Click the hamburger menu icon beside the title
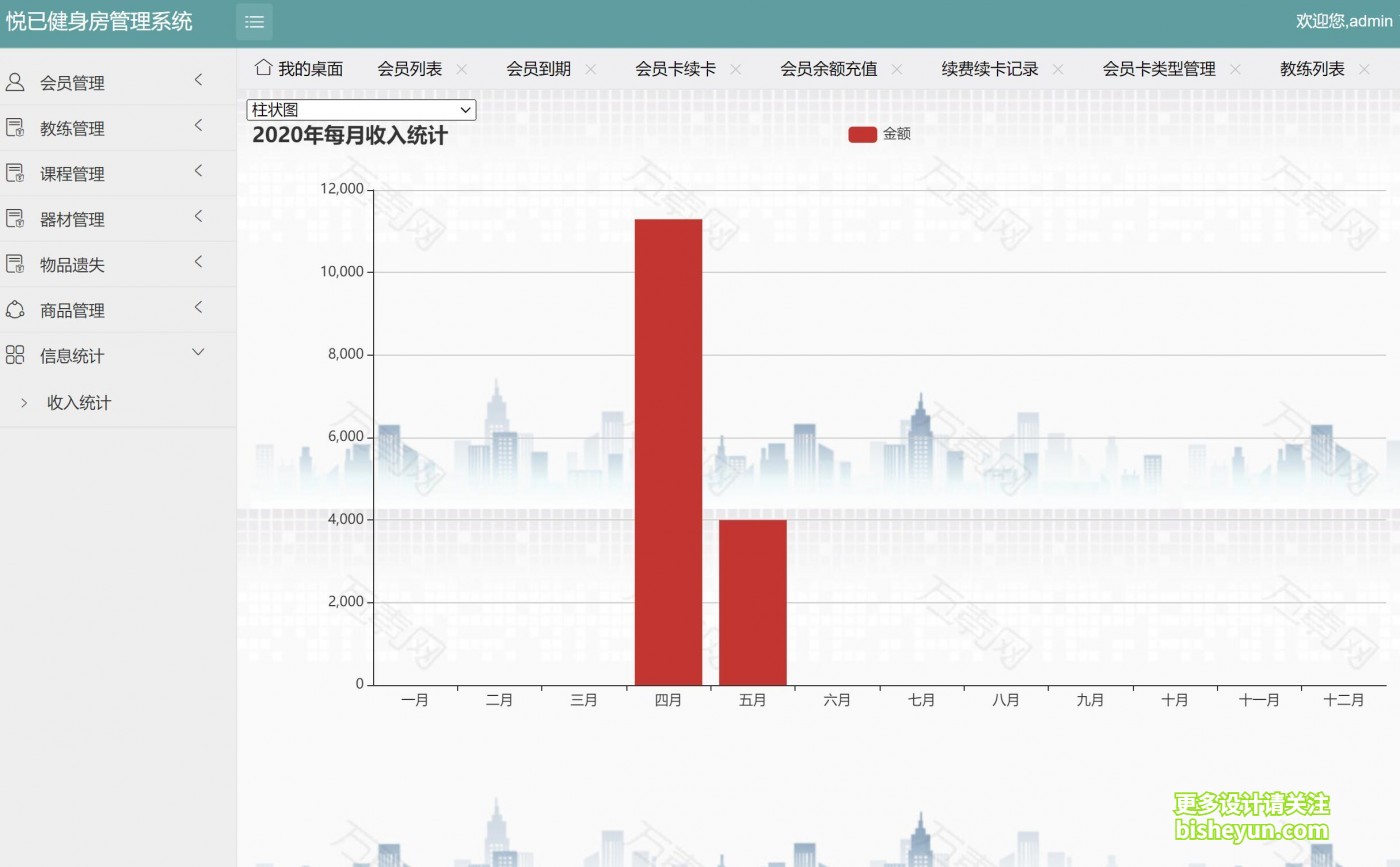This screenshot has width=1400, height=867. (254, 21)
